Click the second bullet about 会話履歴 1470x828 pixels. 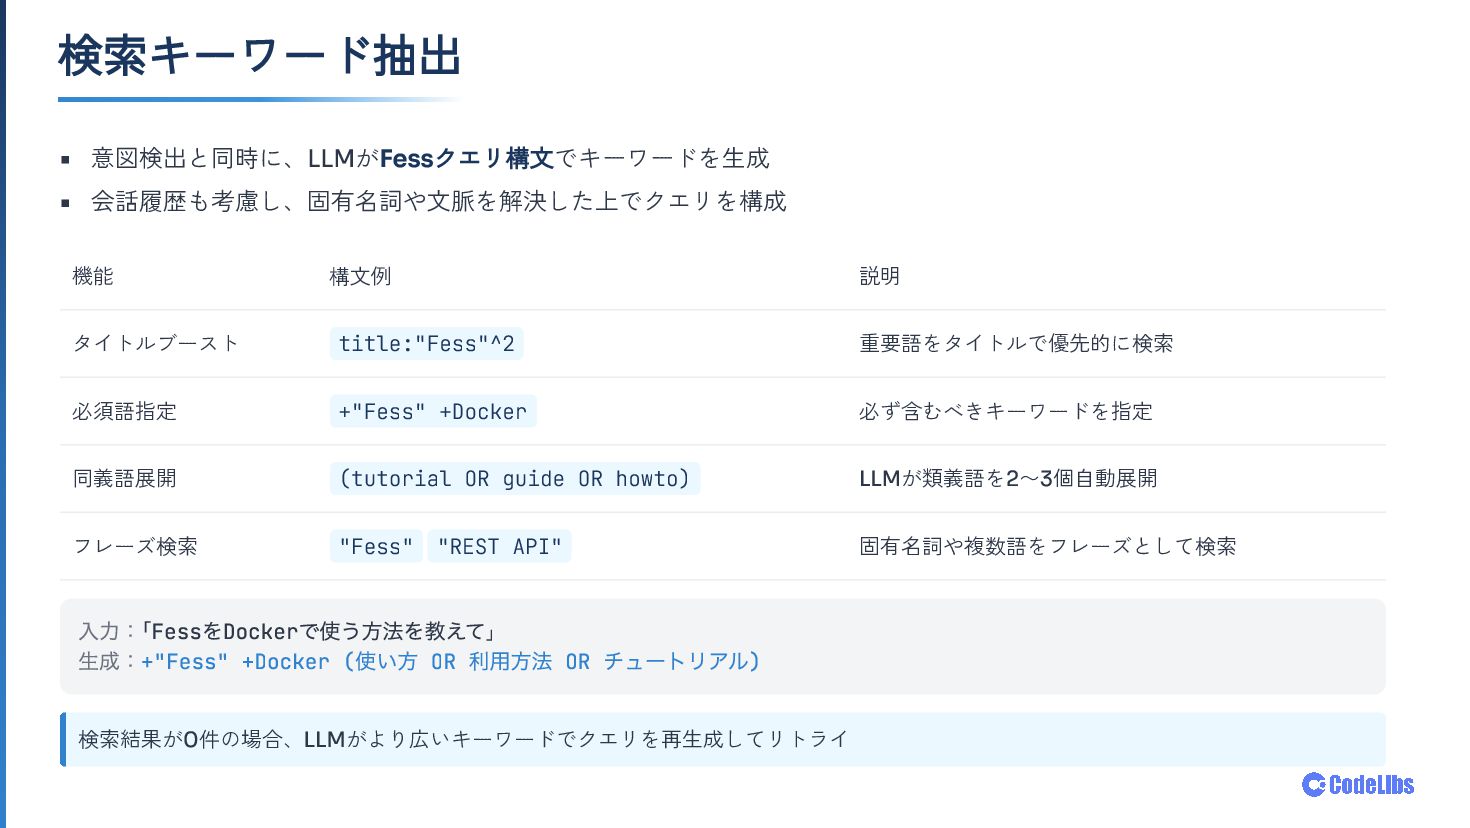(x=439, y=202)
